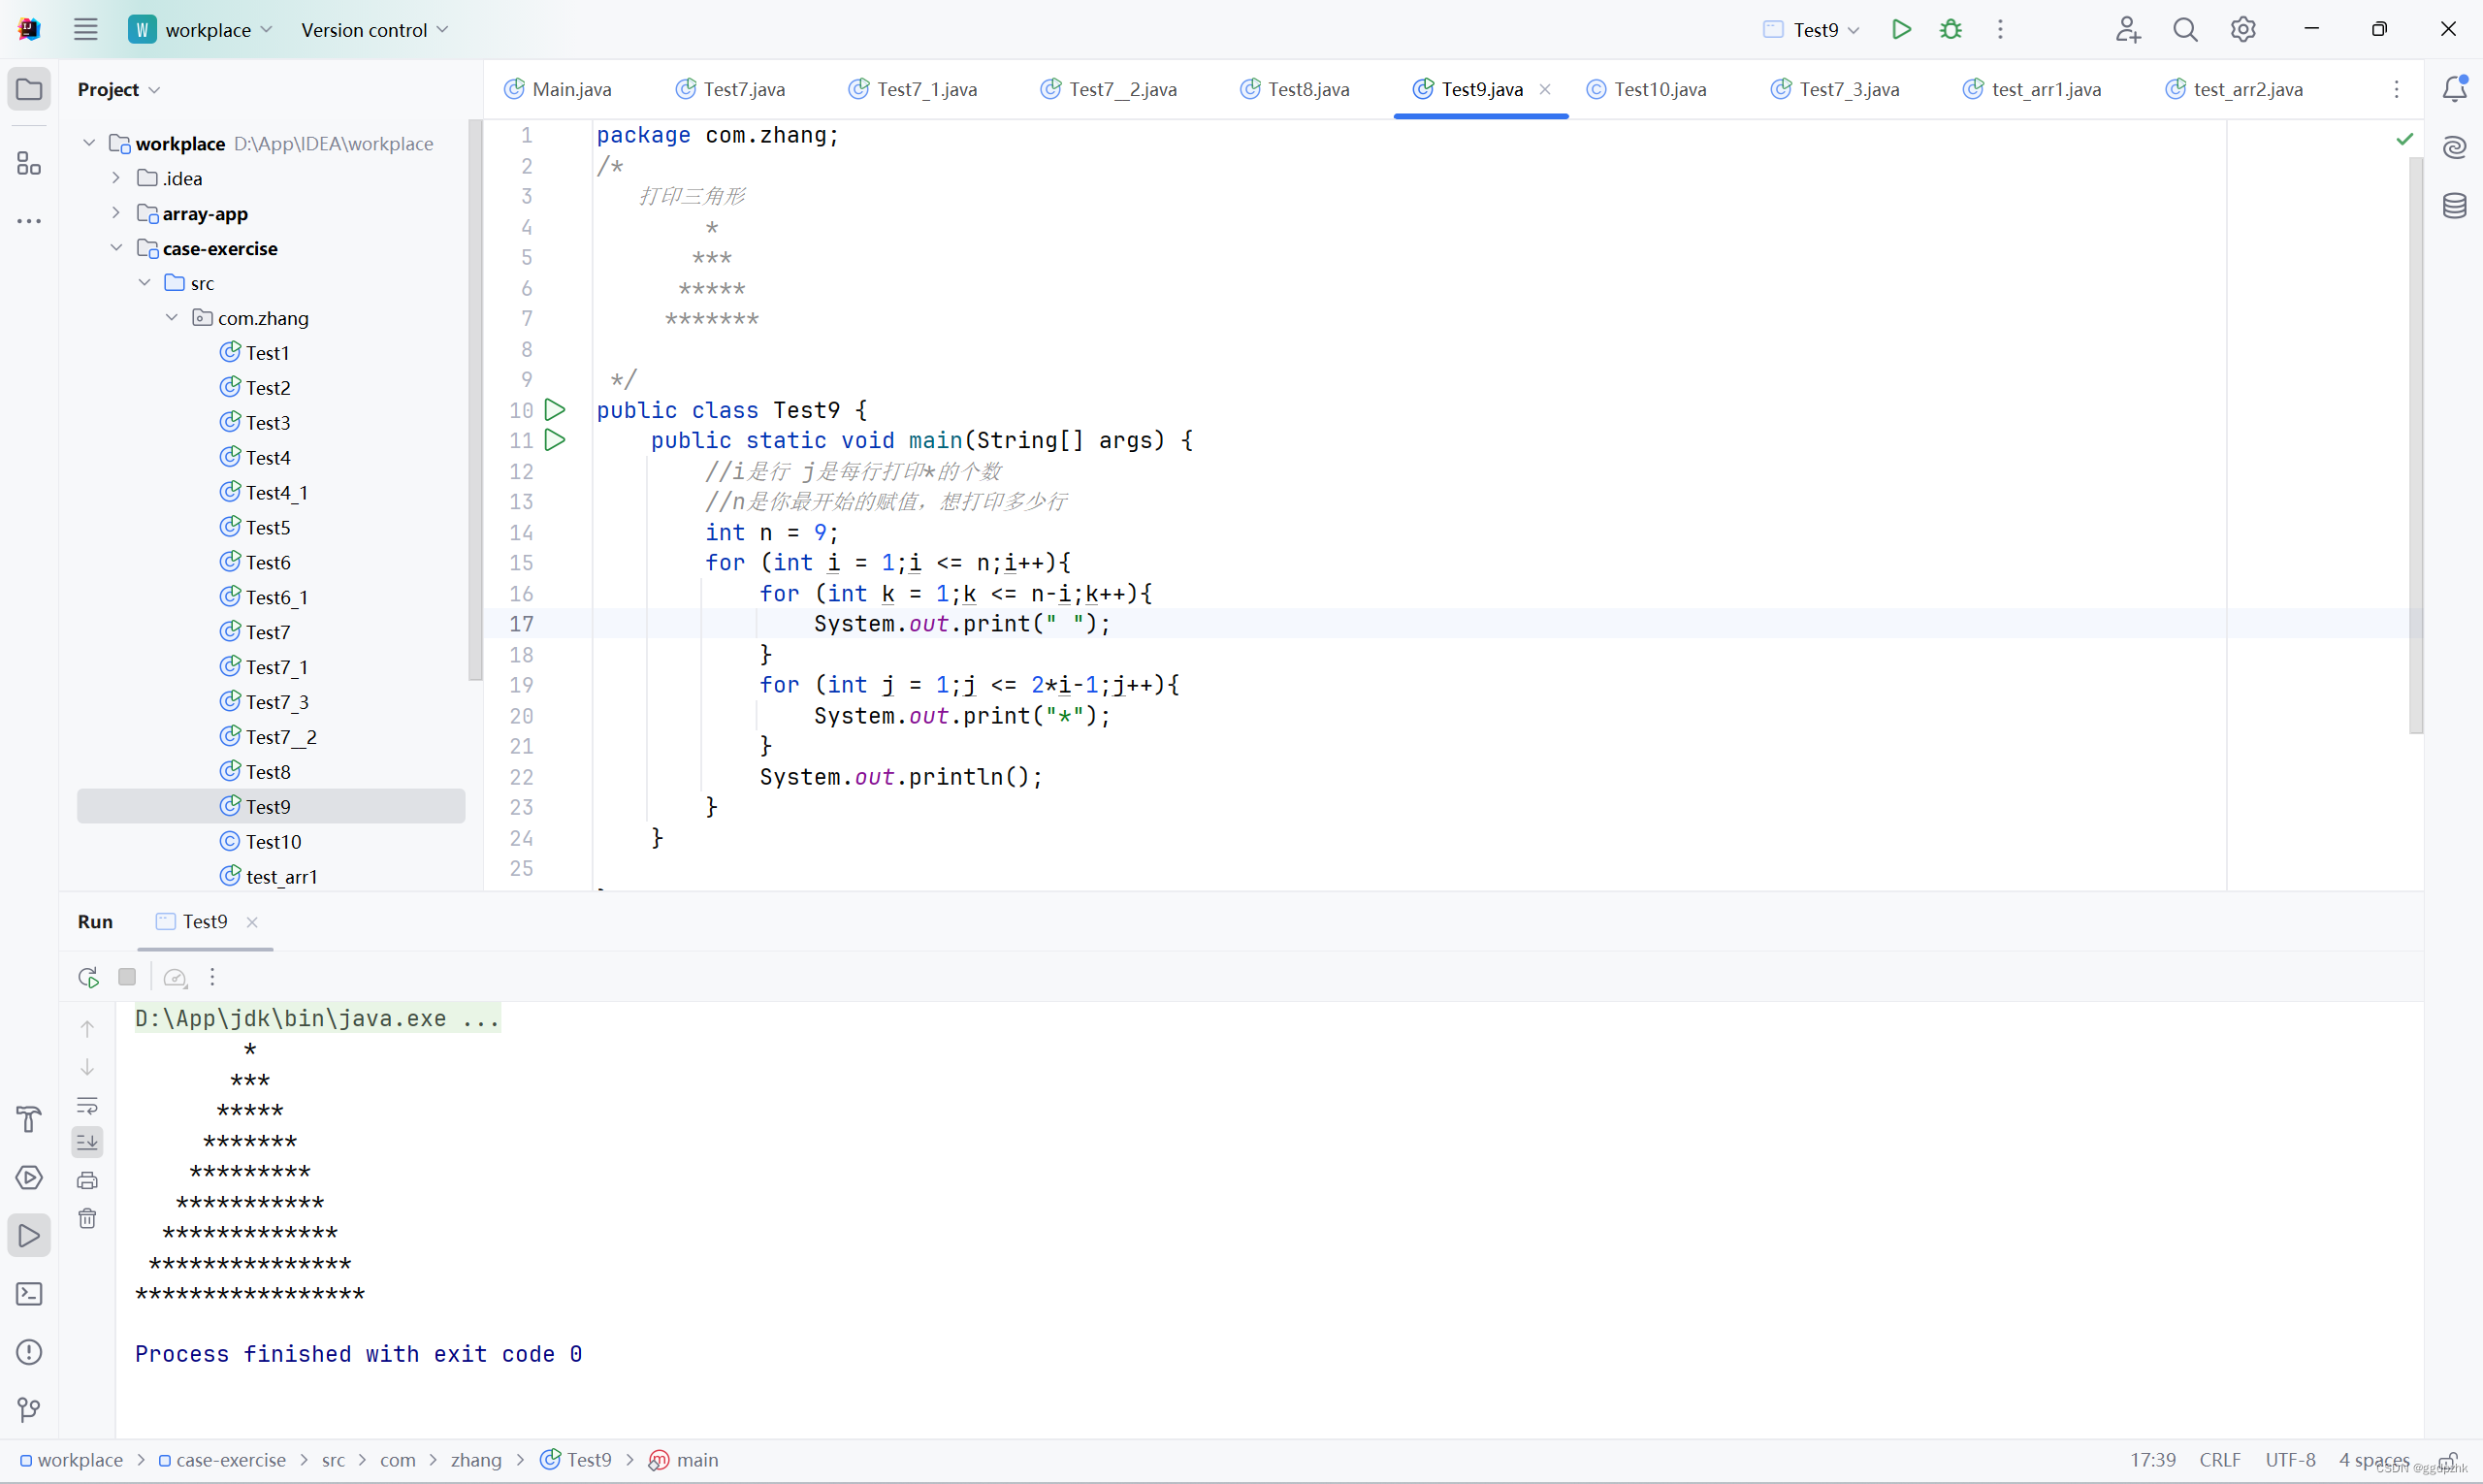Click run gutter icon on line 11
The height and width of the screenshot is (1484, 2483).
[555, 440]
